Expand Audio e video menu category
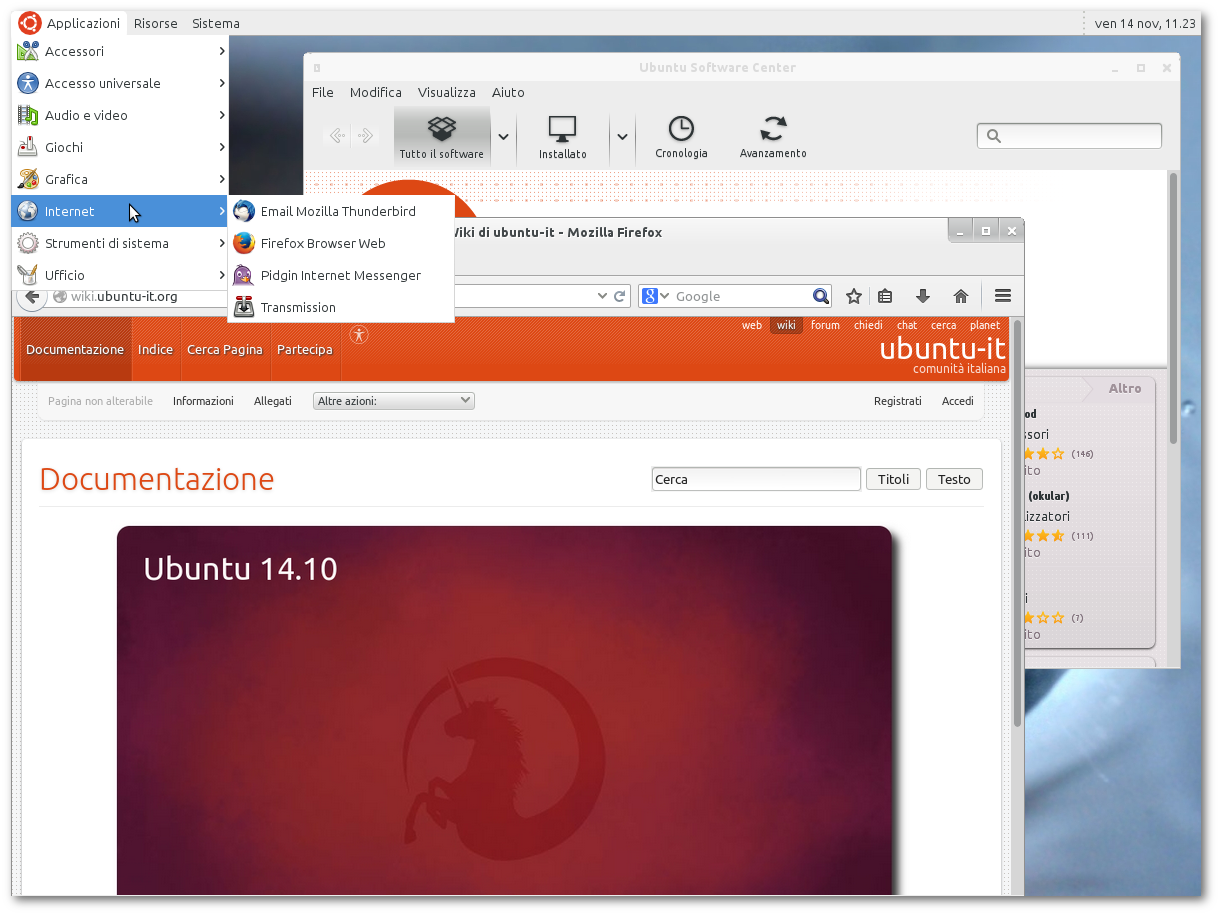This screenshot has height=915, width=1220. [x=121, y=115]
